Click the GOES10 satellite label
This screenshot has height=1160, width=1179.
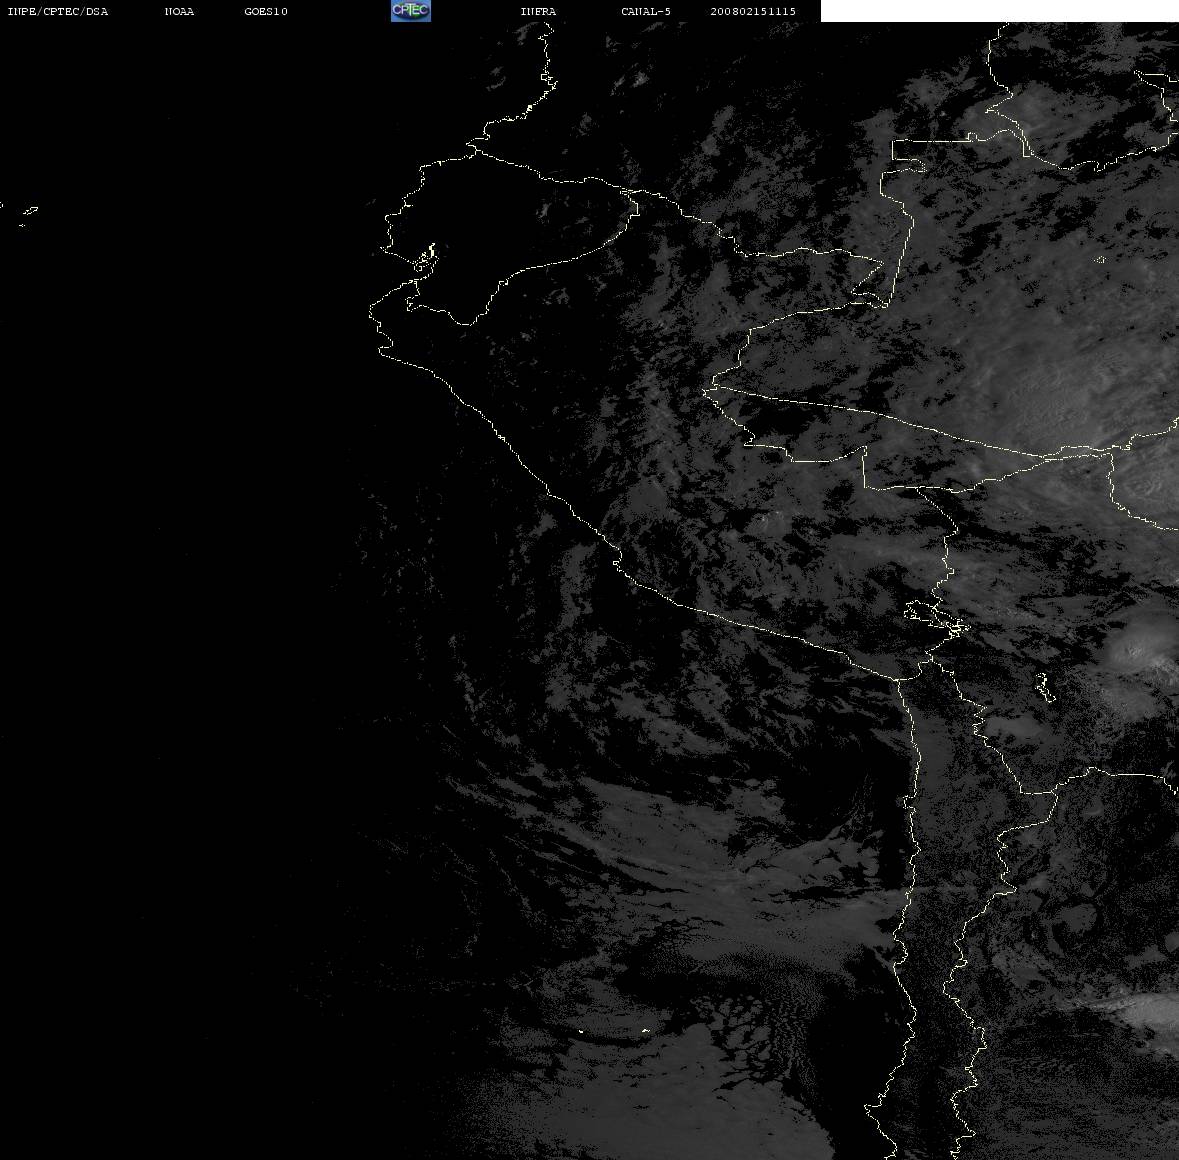pos(266,11)
